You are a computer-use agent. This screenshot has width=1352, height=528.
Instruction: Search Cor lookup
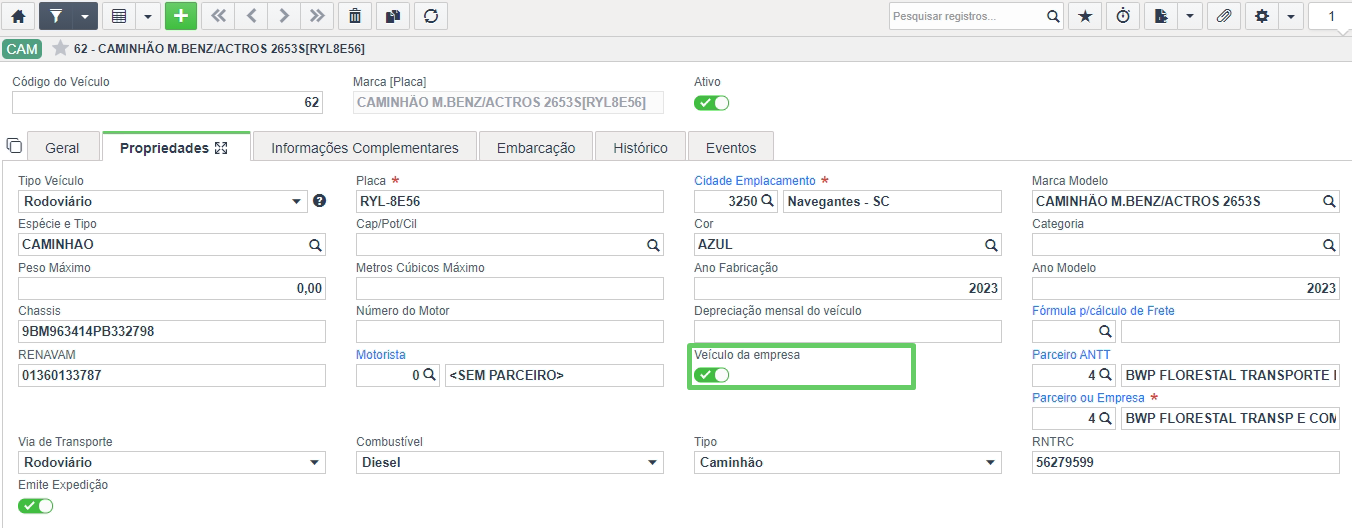tap(991, 244)
